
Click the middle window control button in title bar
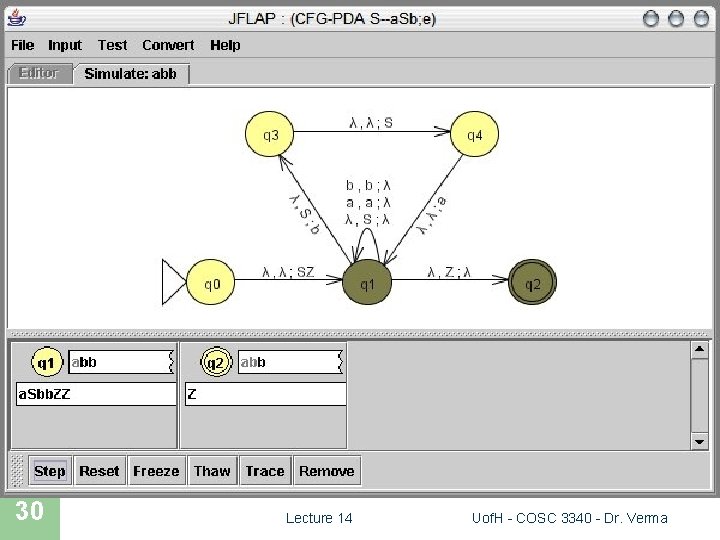(676, 19)
